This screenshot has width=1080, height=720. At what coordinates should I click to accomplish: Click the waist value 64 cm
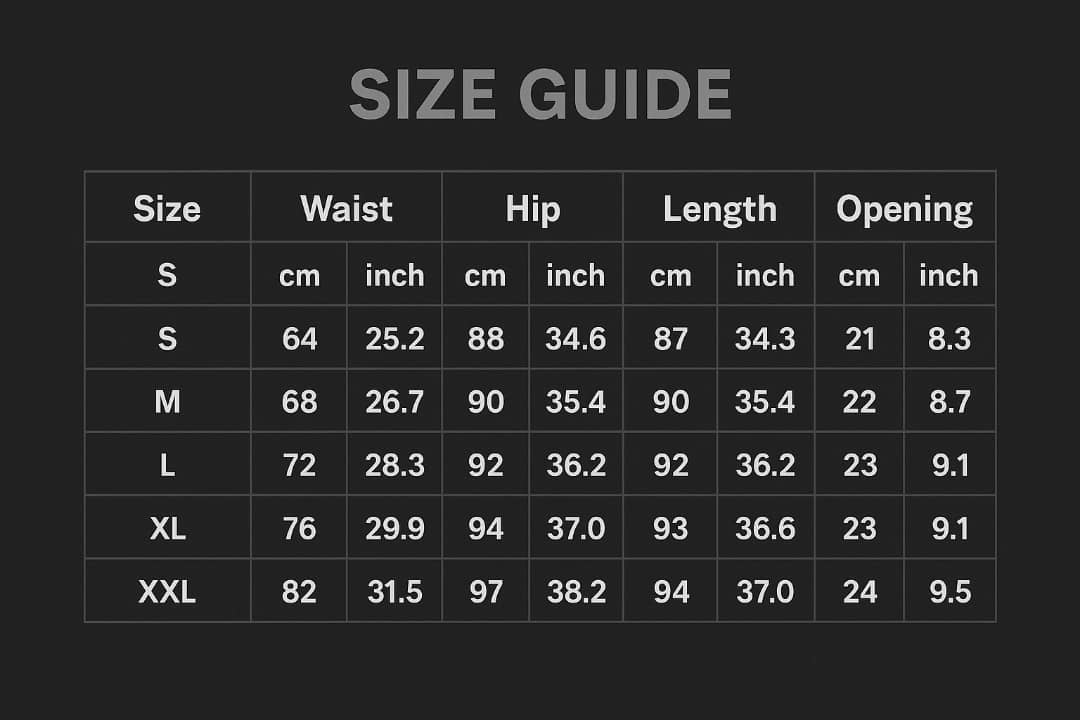click(x=299, y=339)
